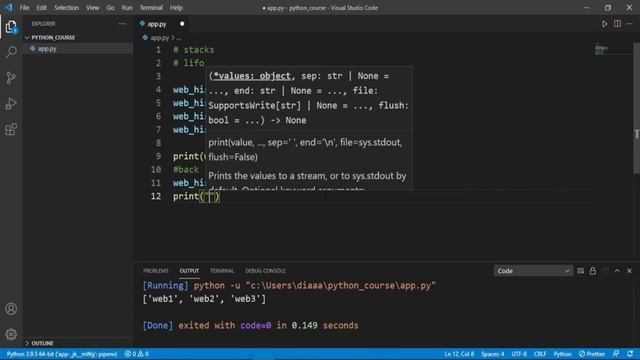Screen dimensions: 640x360
Task: Change Spaces: 4 indentation setting
Action: [493, 354]
